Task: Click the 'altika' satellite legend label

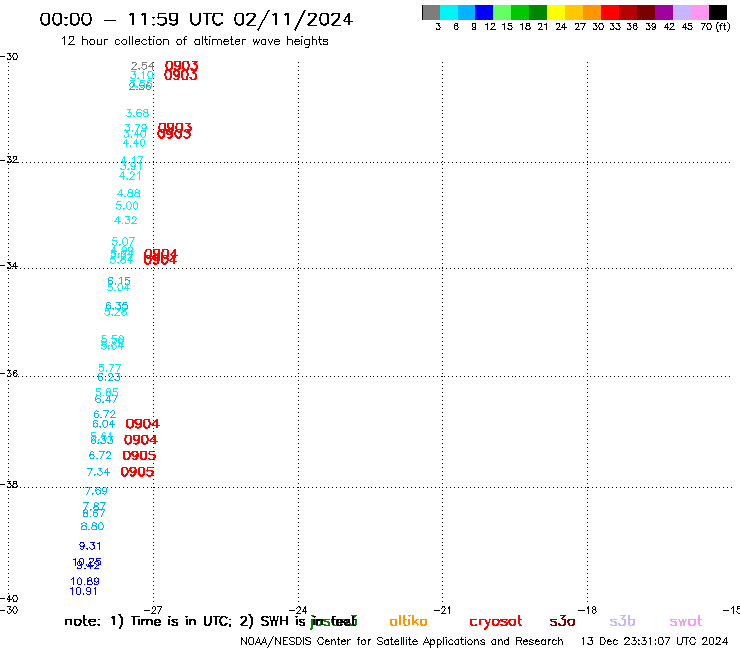Action: click(x=408, y=621)
